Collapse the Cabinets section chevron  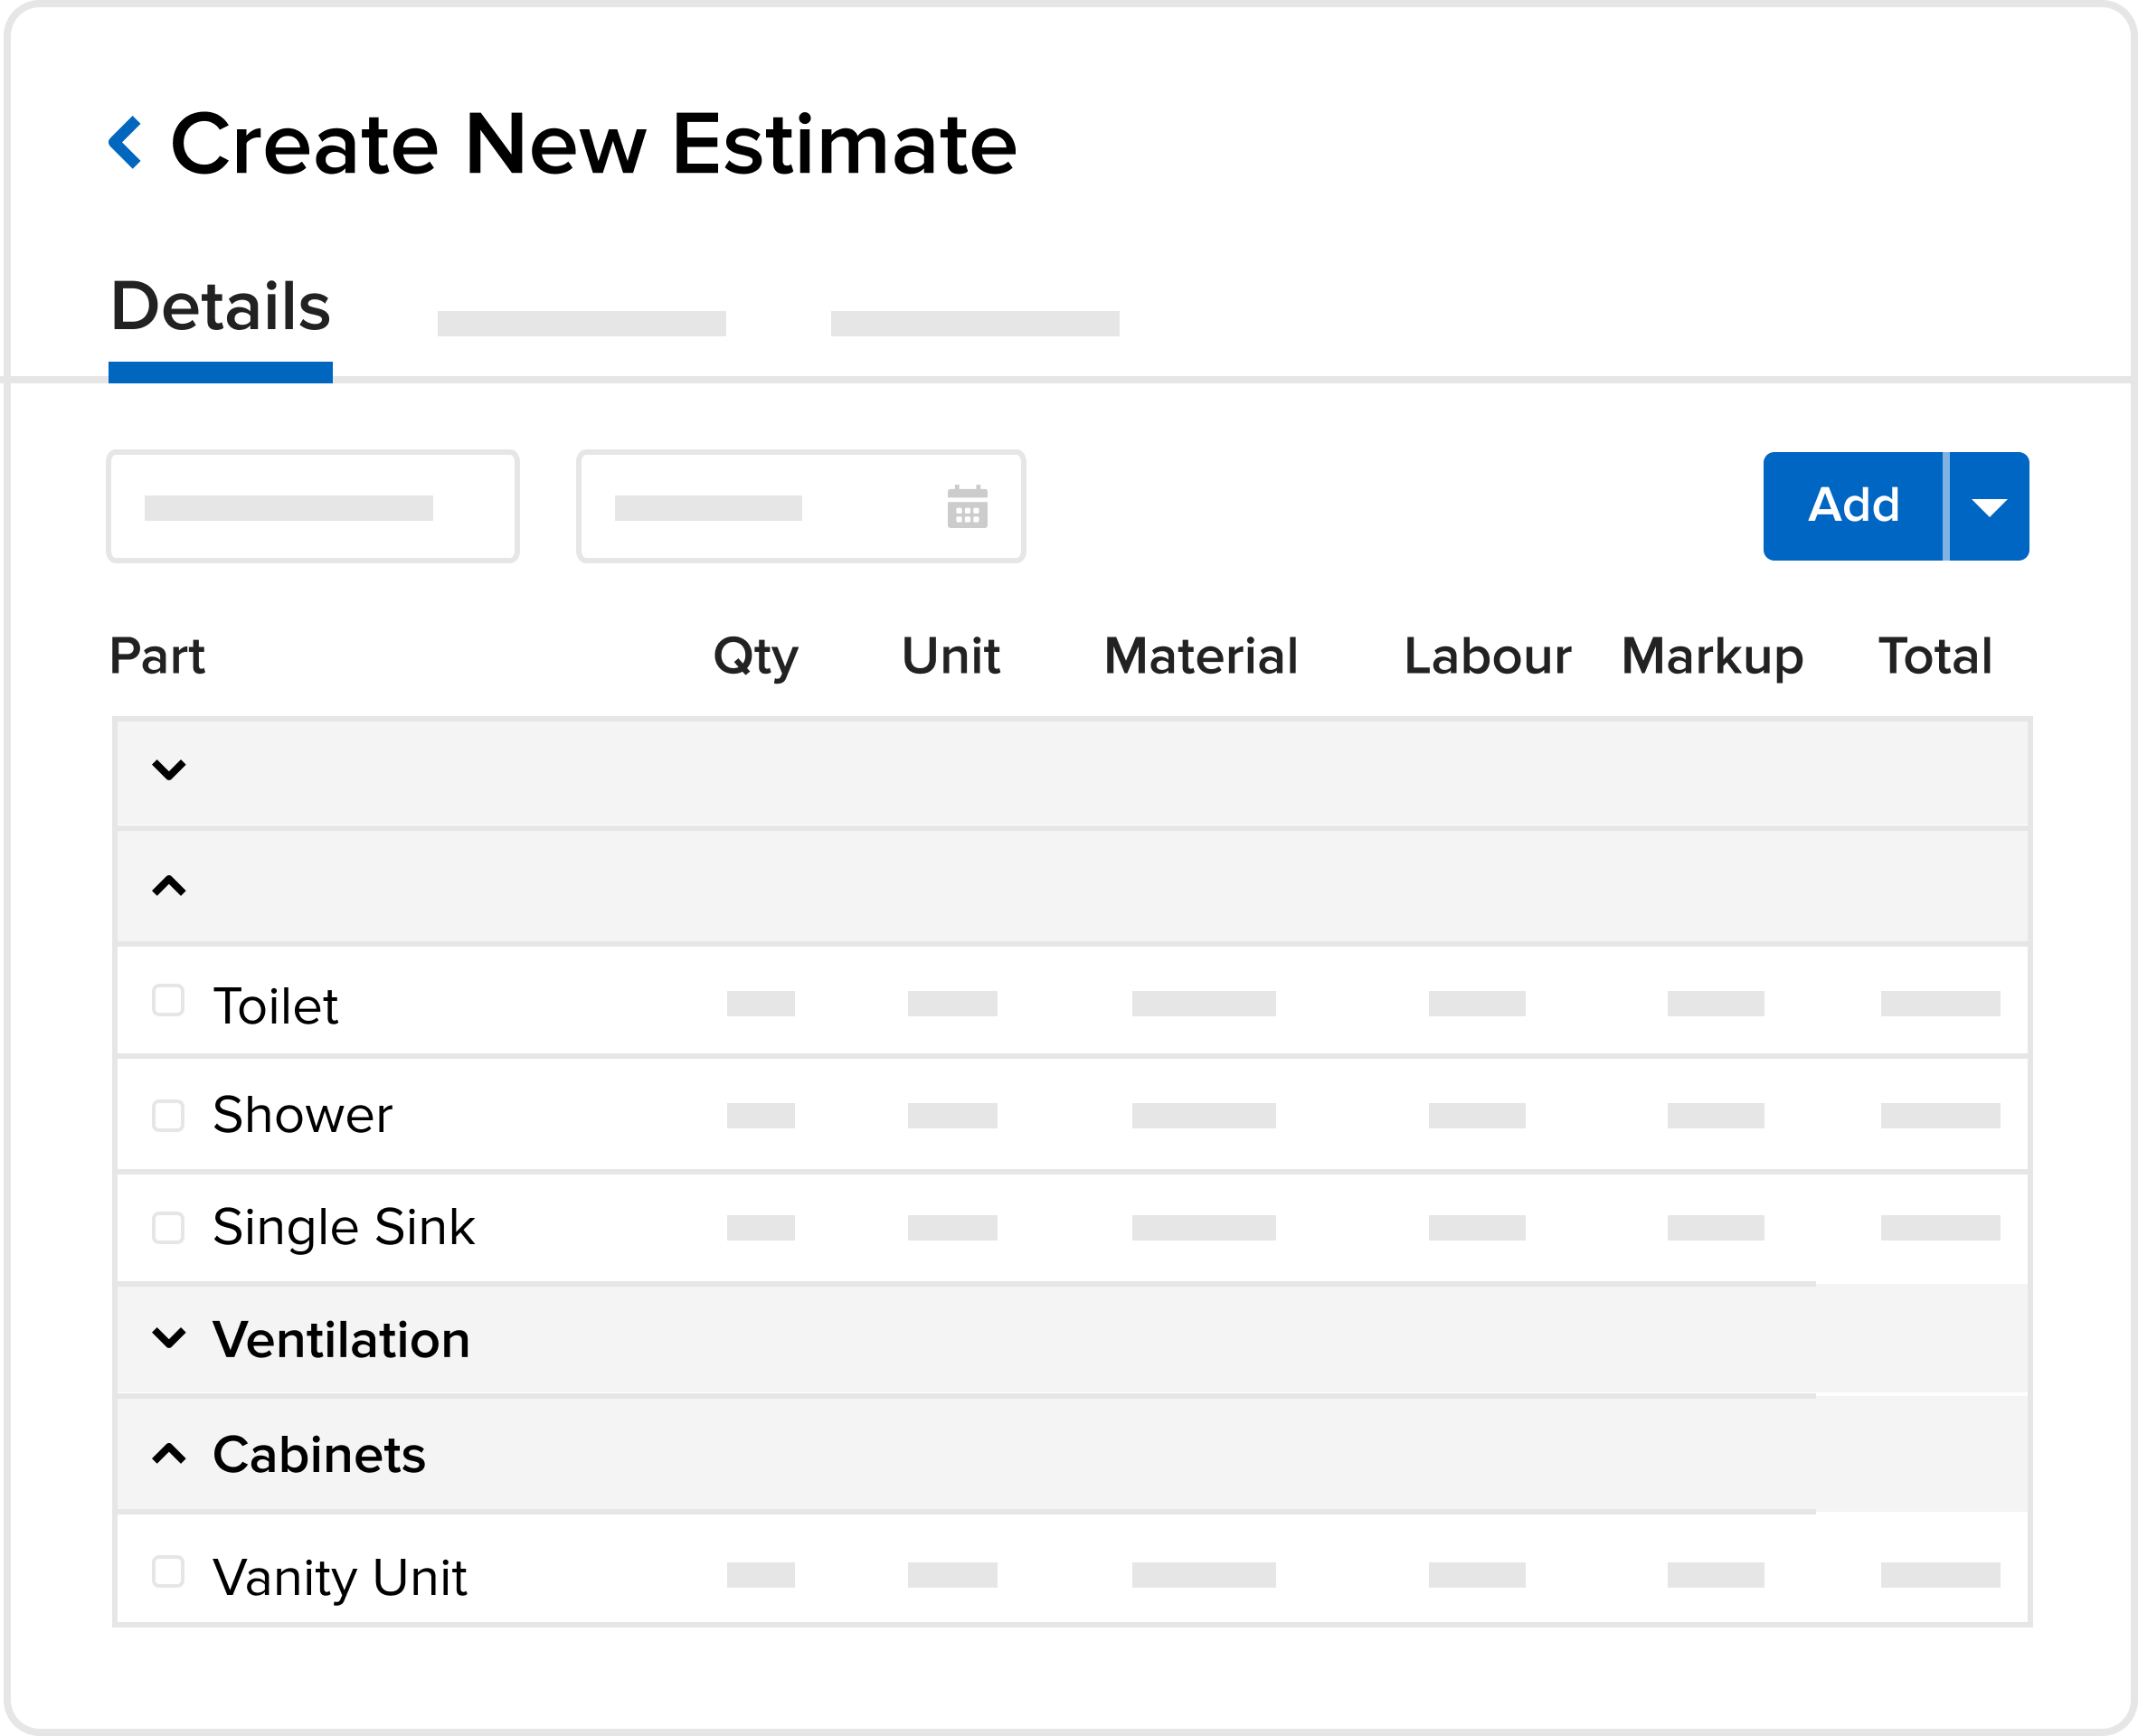(169, 1453)
